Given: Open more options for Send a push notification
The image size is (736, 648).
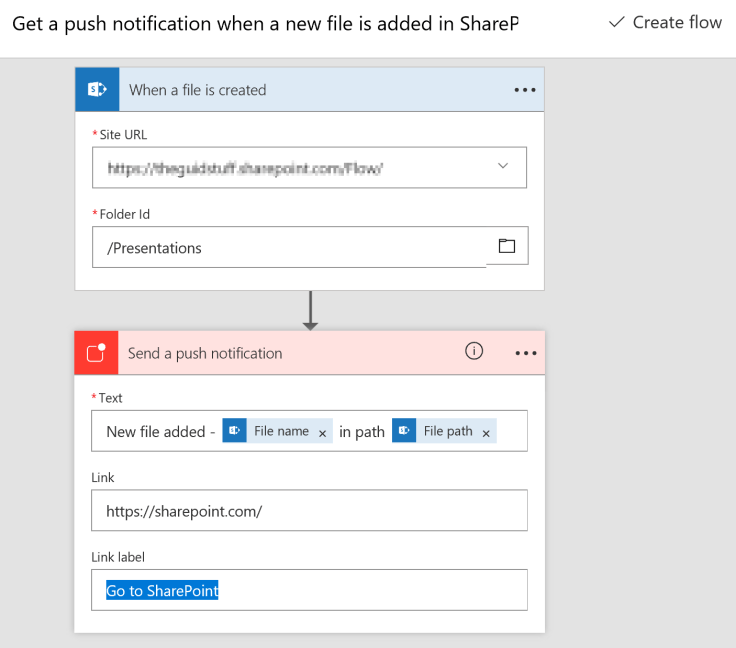Looking at the screenshot, I should [524, 353].
